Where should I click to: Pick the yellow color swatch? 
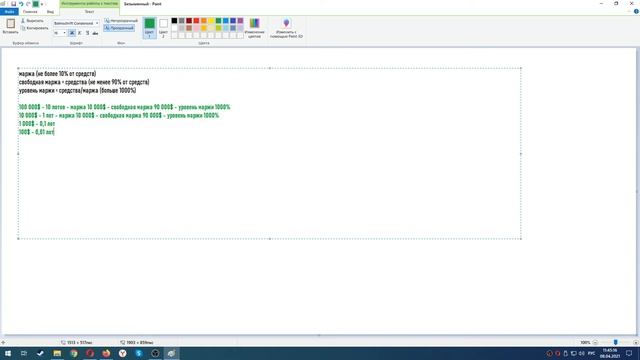point(211,20)
